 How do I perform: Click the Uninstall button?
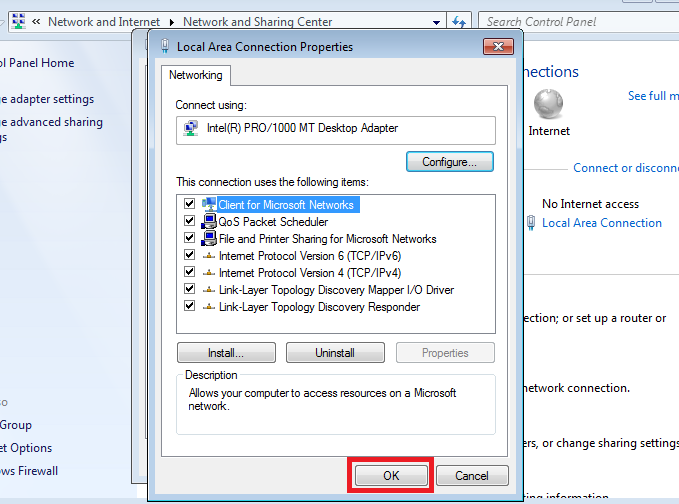[335, 353]
